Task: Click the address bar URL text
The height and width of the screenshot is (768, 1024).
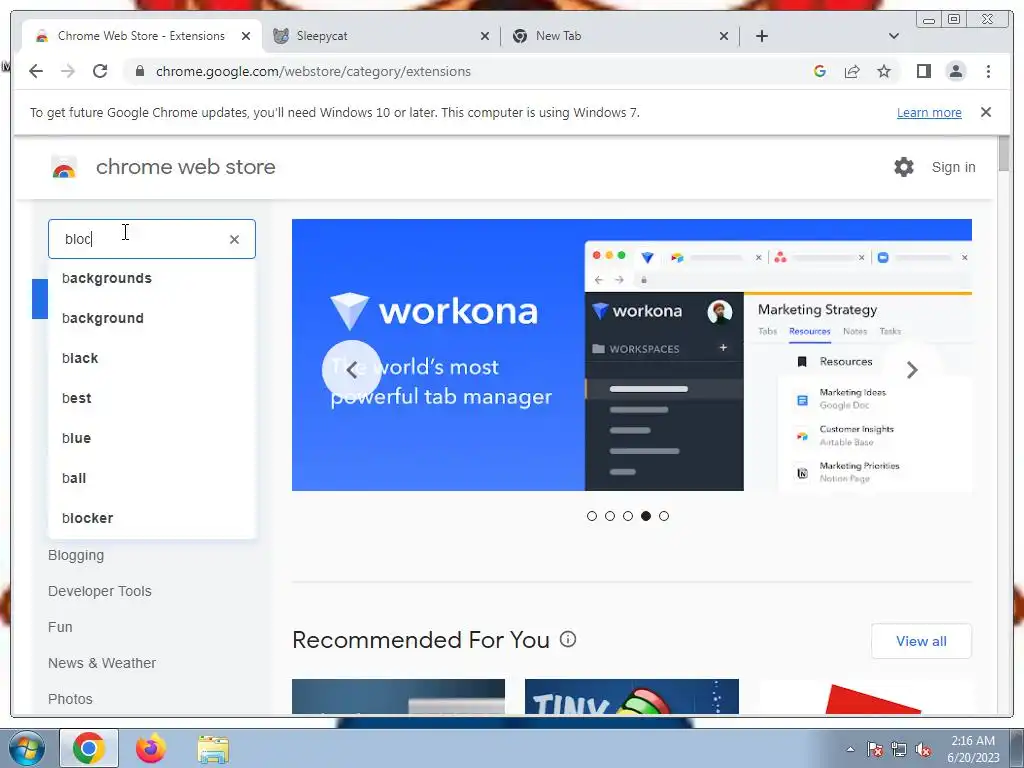Action: click(x=313, y=71)
